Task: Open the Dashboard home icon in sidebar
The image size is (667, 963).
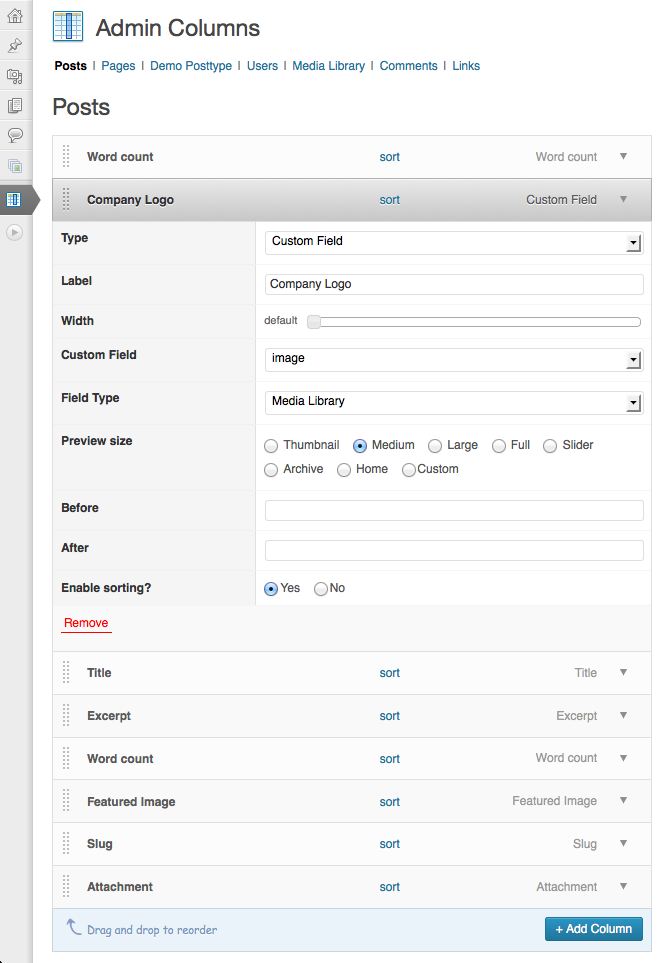Action: 15,15
